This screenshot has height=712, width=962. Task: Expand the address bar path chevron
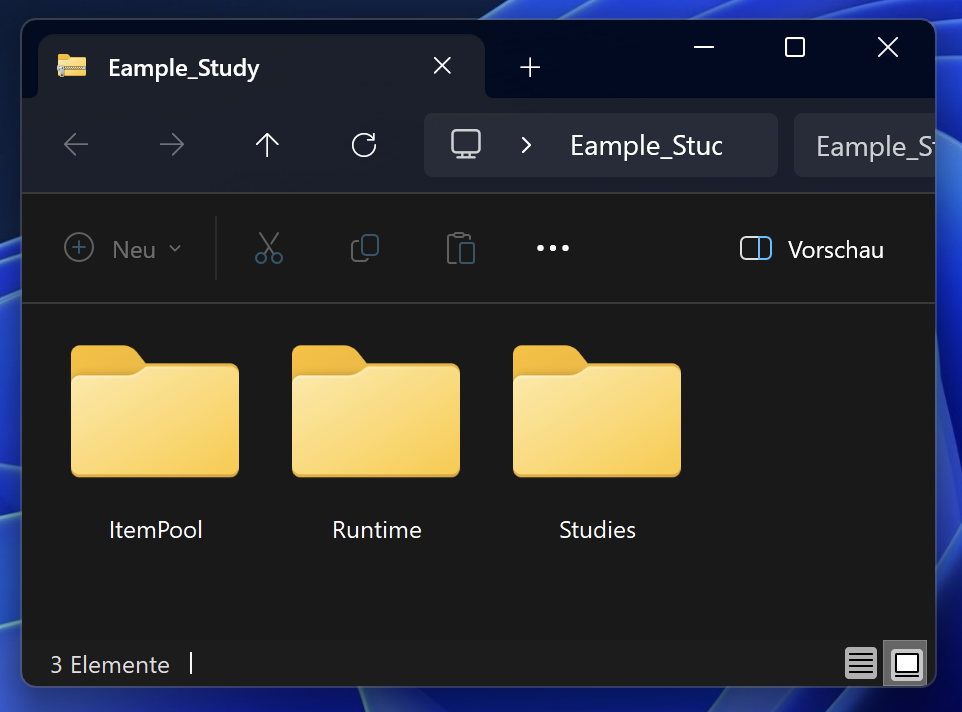pos(526,145)
